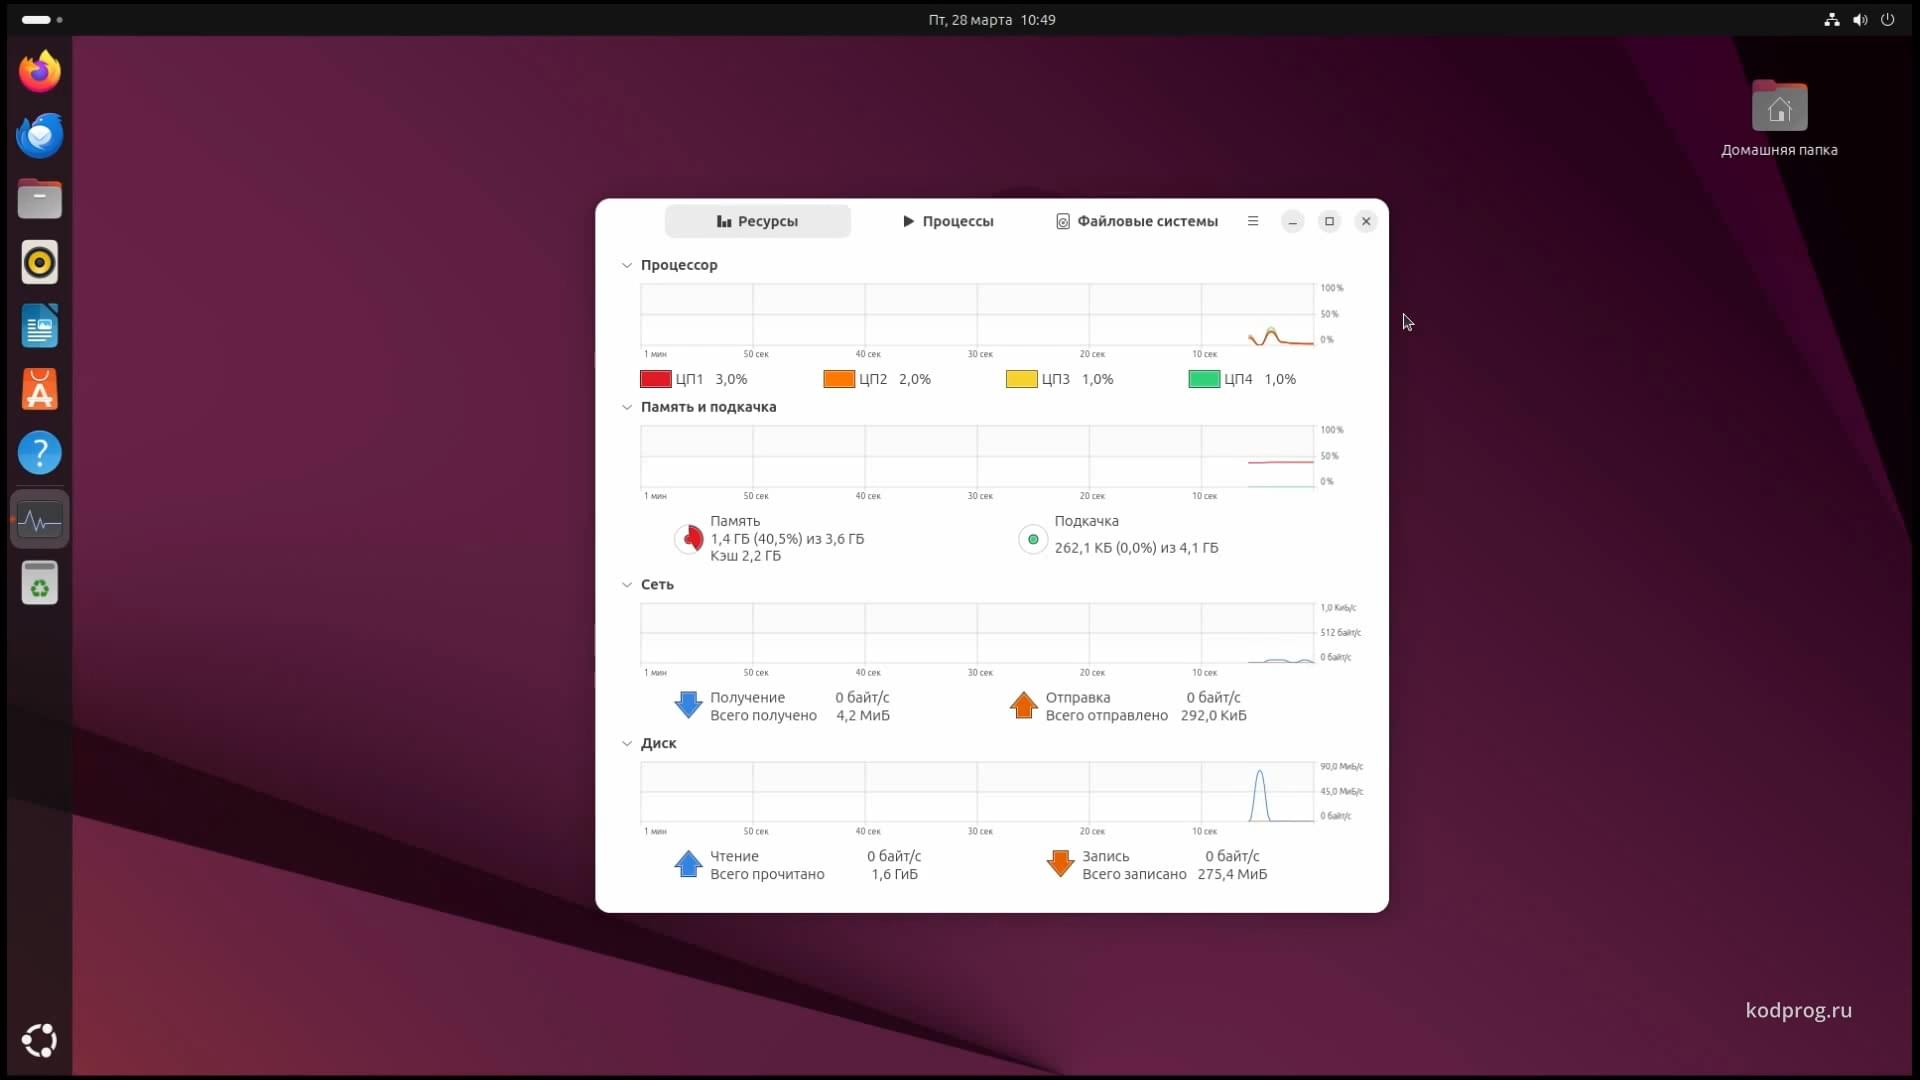The image size is (1920, 1080).
Task: Open the Trash icon in dock
Action: click(40, 583)
